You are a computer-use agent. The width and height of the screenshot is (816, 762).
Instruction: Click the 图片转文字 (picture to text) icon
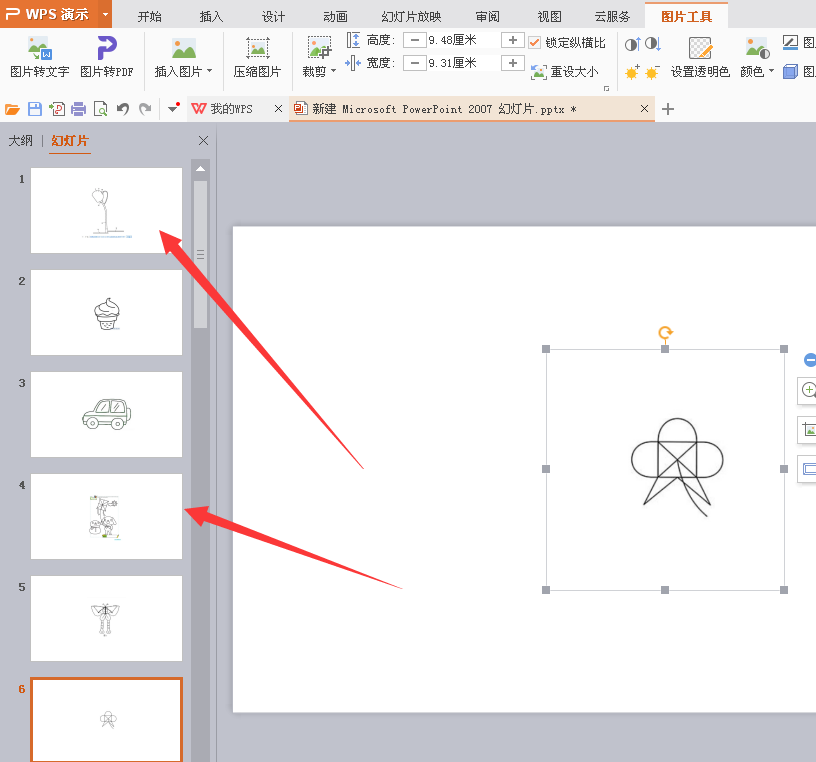pos(39,48)
